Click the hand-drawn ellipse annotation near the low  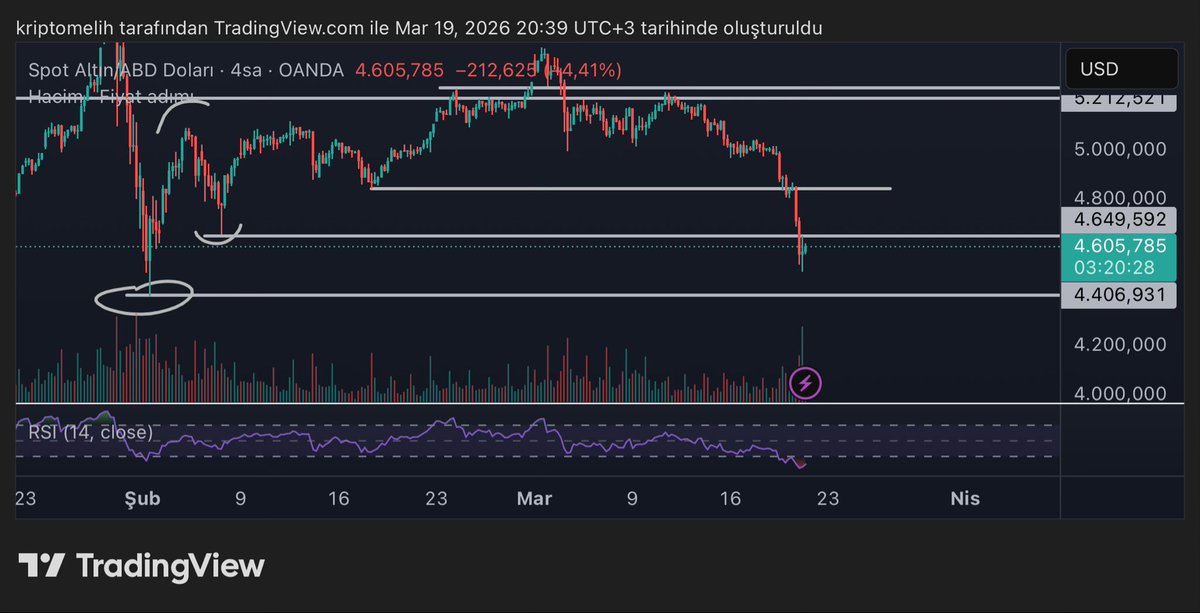click(x=143, y=296)
